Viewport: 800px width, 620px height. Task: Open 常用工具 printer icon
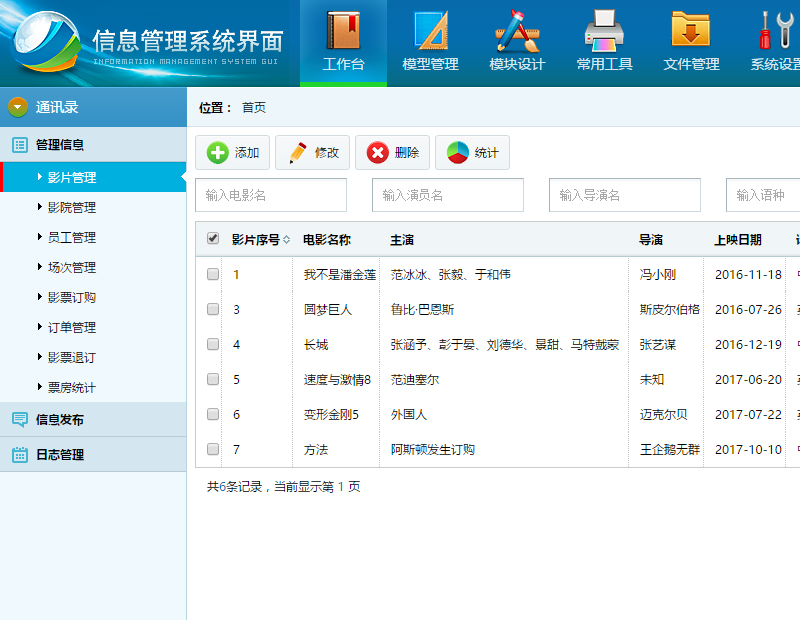point(604,31)
